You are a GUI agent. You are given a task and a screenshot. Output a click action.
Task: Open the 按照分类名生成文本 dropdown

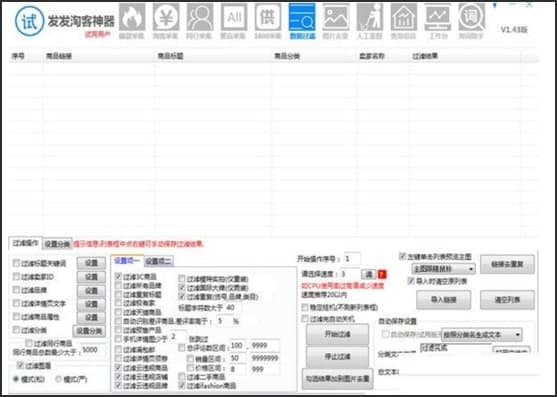click(x=482, y=335)
